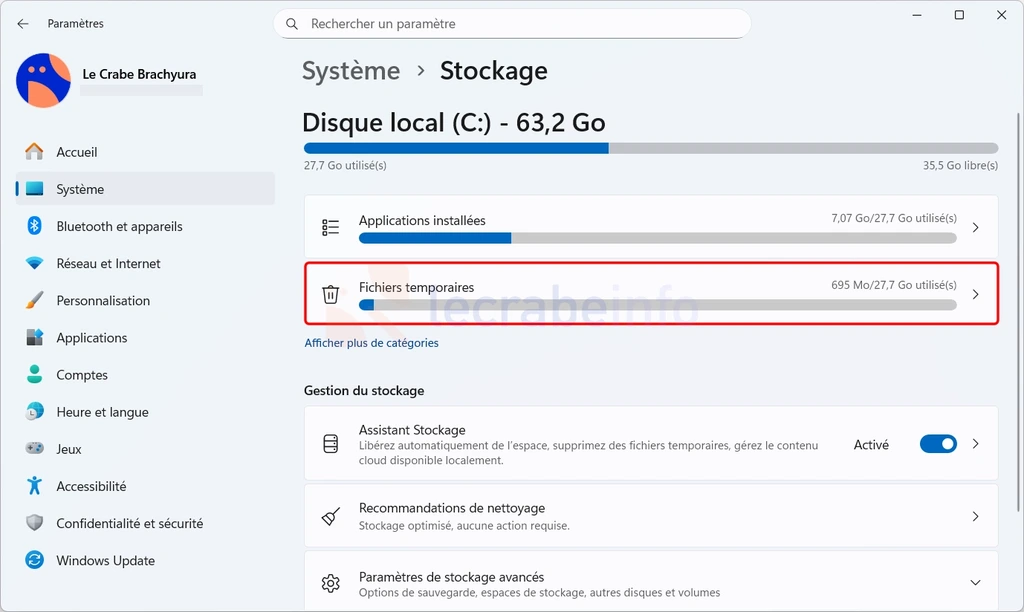Open Jeux settings in the sidebar
Screen dimensions: 1024x612
145,449
